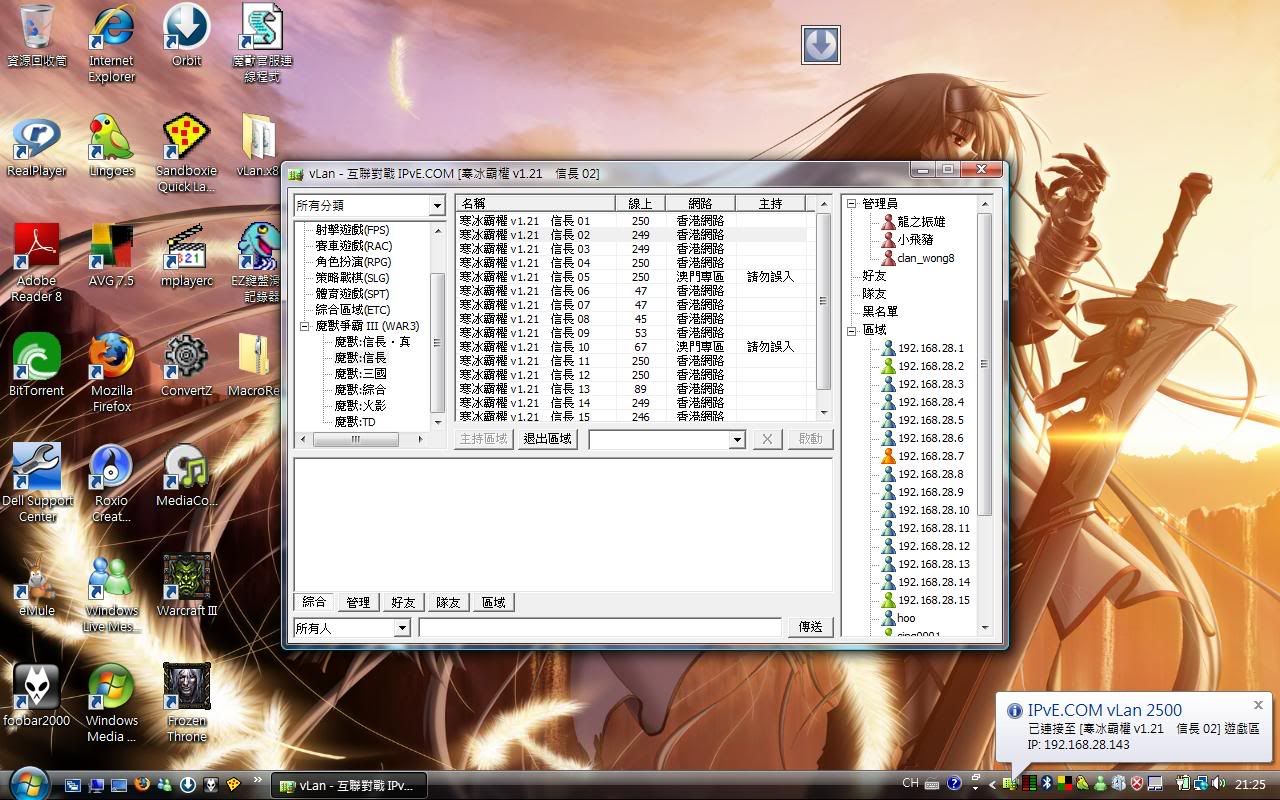Open Mozilla Firefox desktop shortcut
The width and height of the screenshot is (1280, 800).
click(x=111, y=358)
